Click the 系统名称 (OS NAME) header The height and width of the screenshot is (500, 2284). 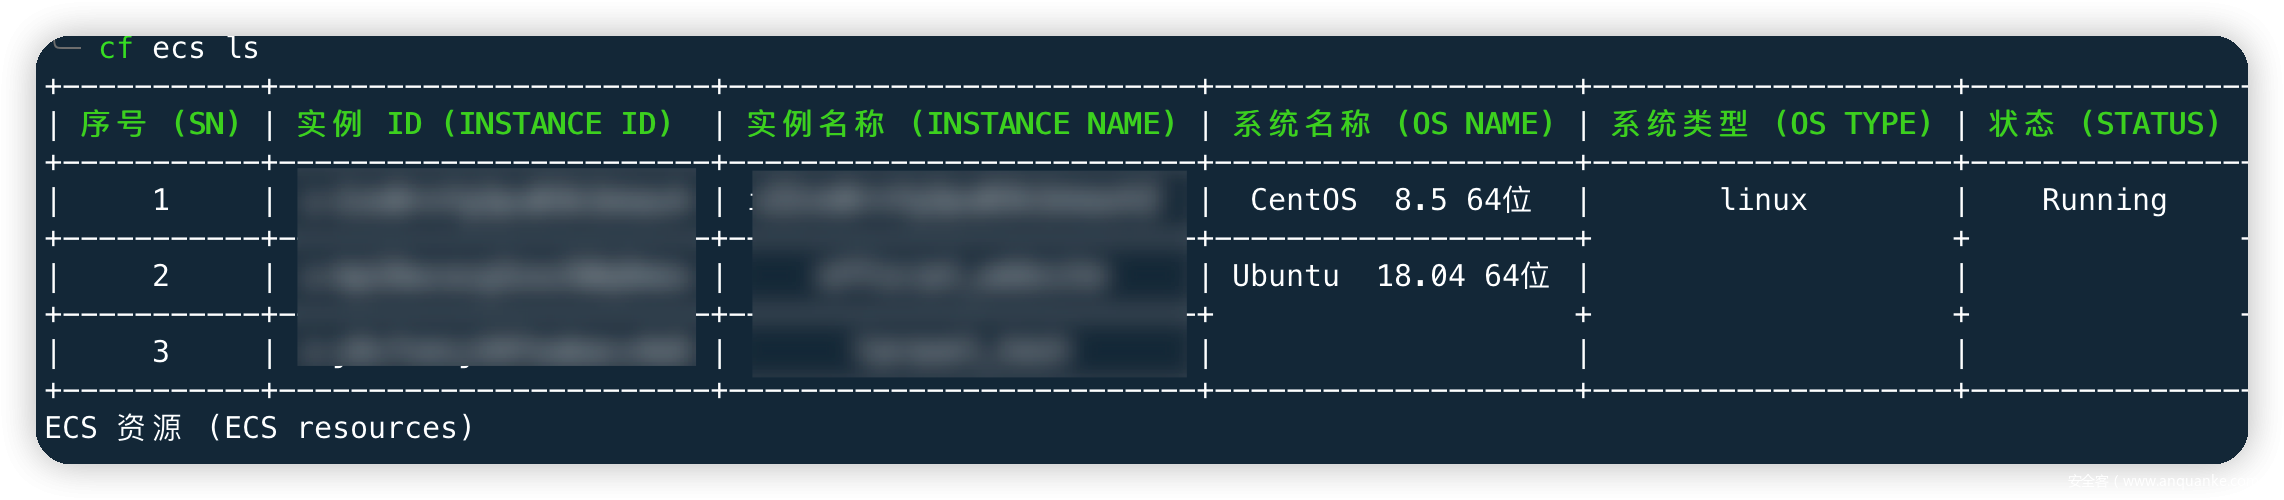[1393, 124]
